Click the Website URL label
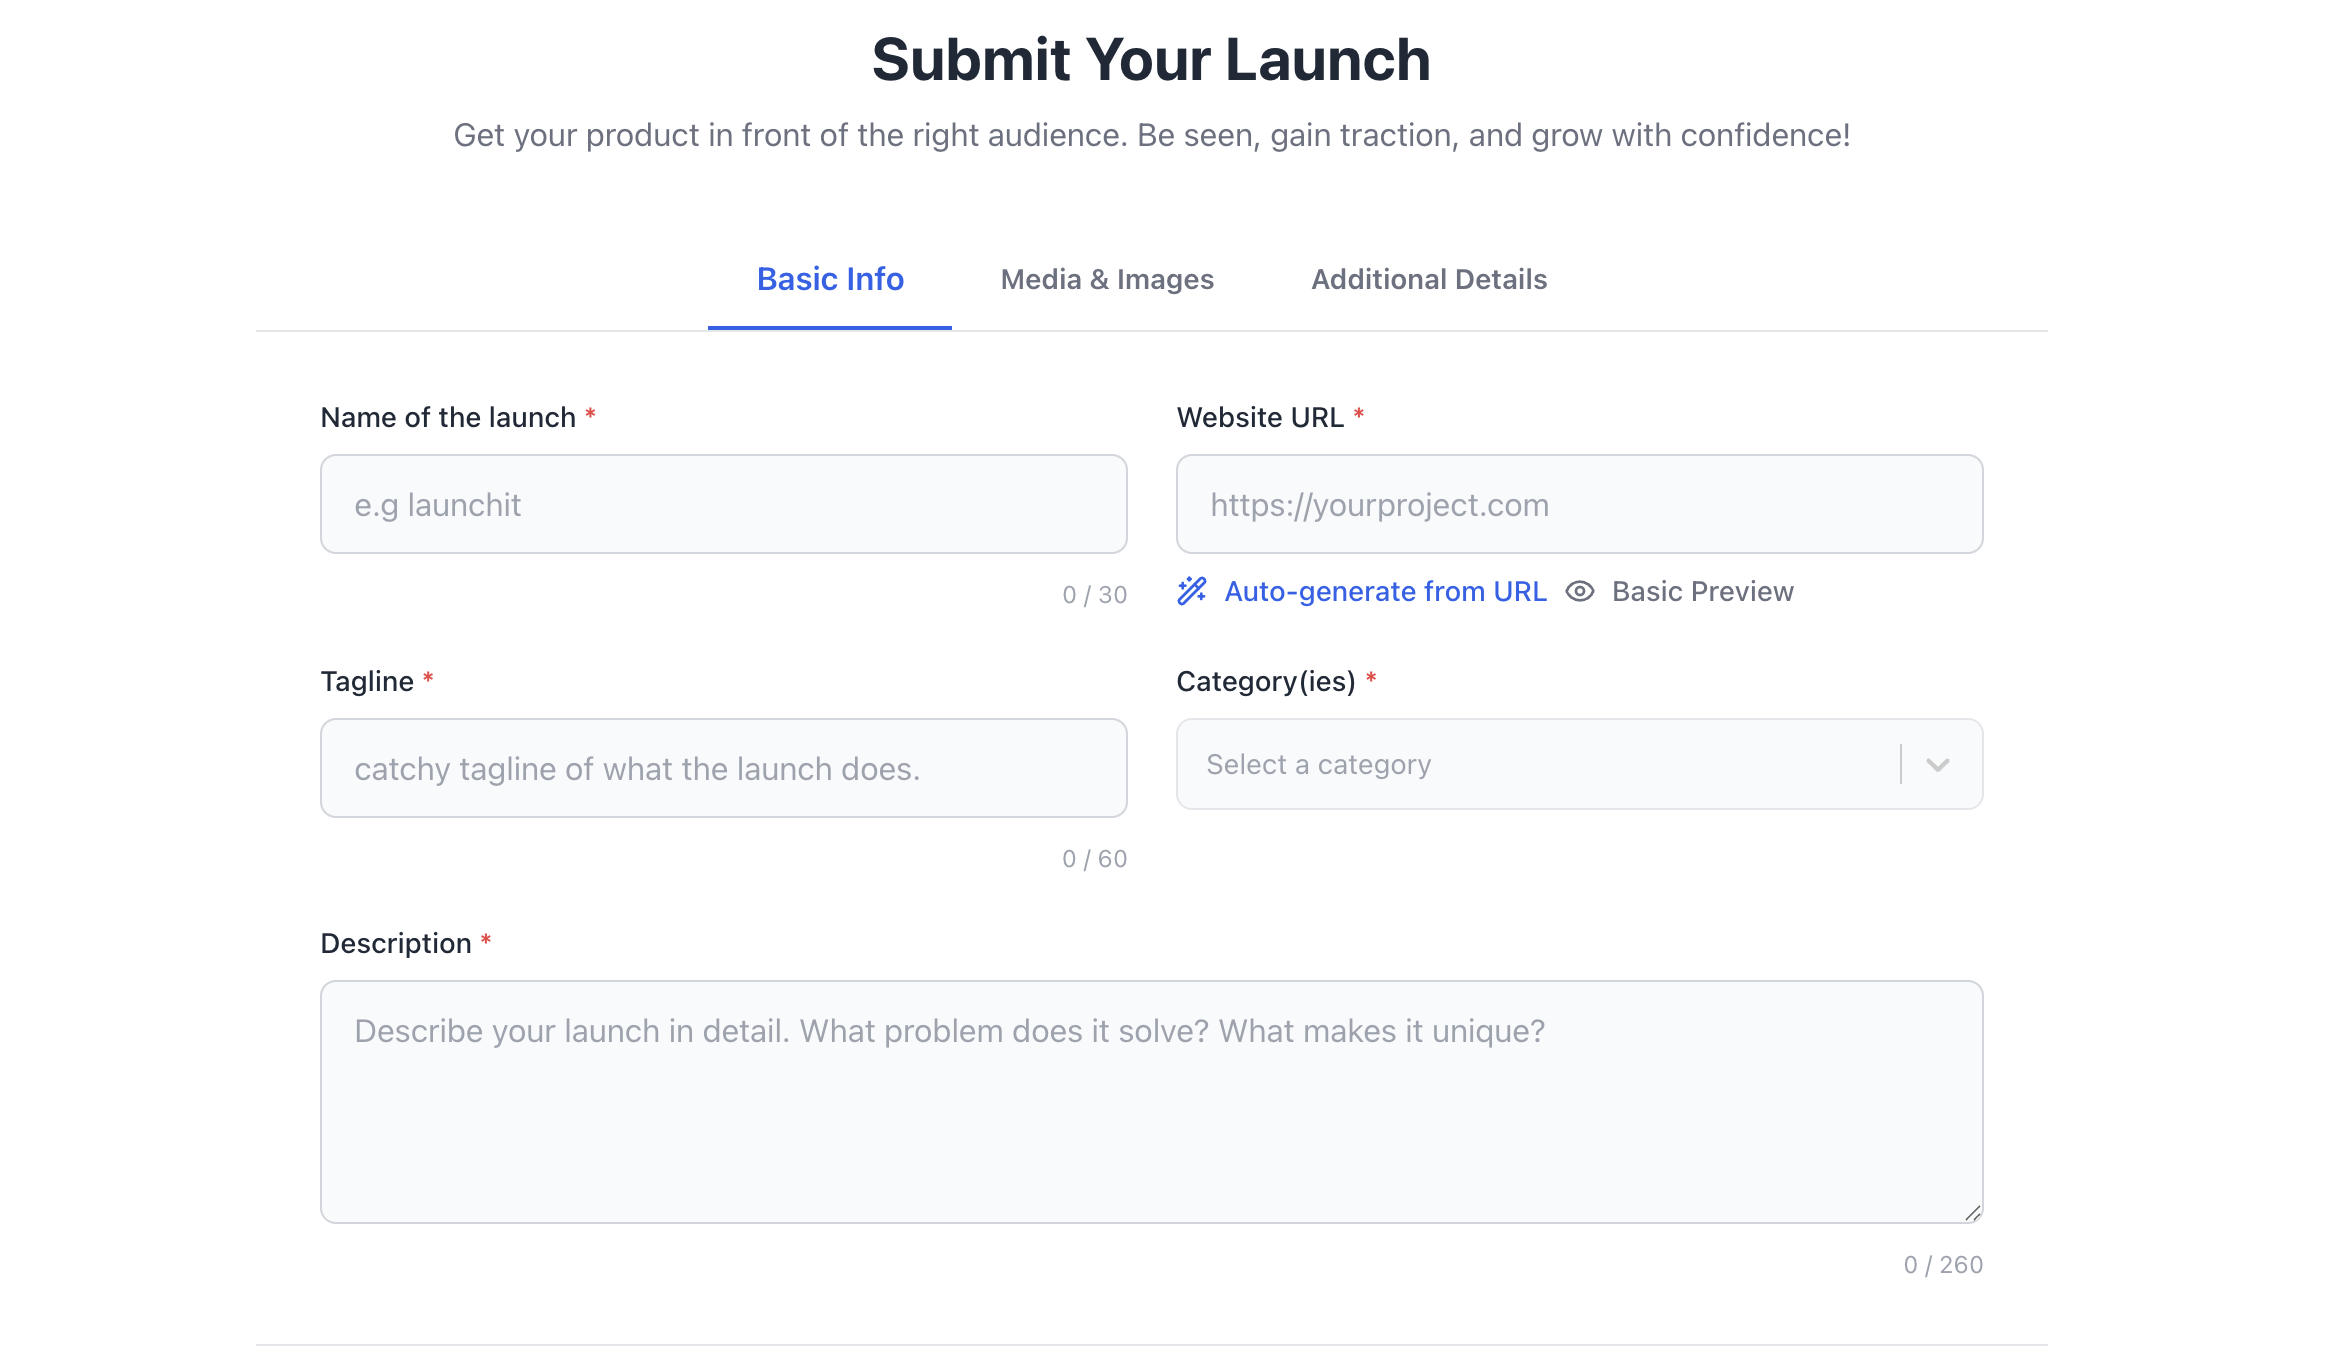Viewport: 2330px width, 1348px height. click(x=1260, y=417)
